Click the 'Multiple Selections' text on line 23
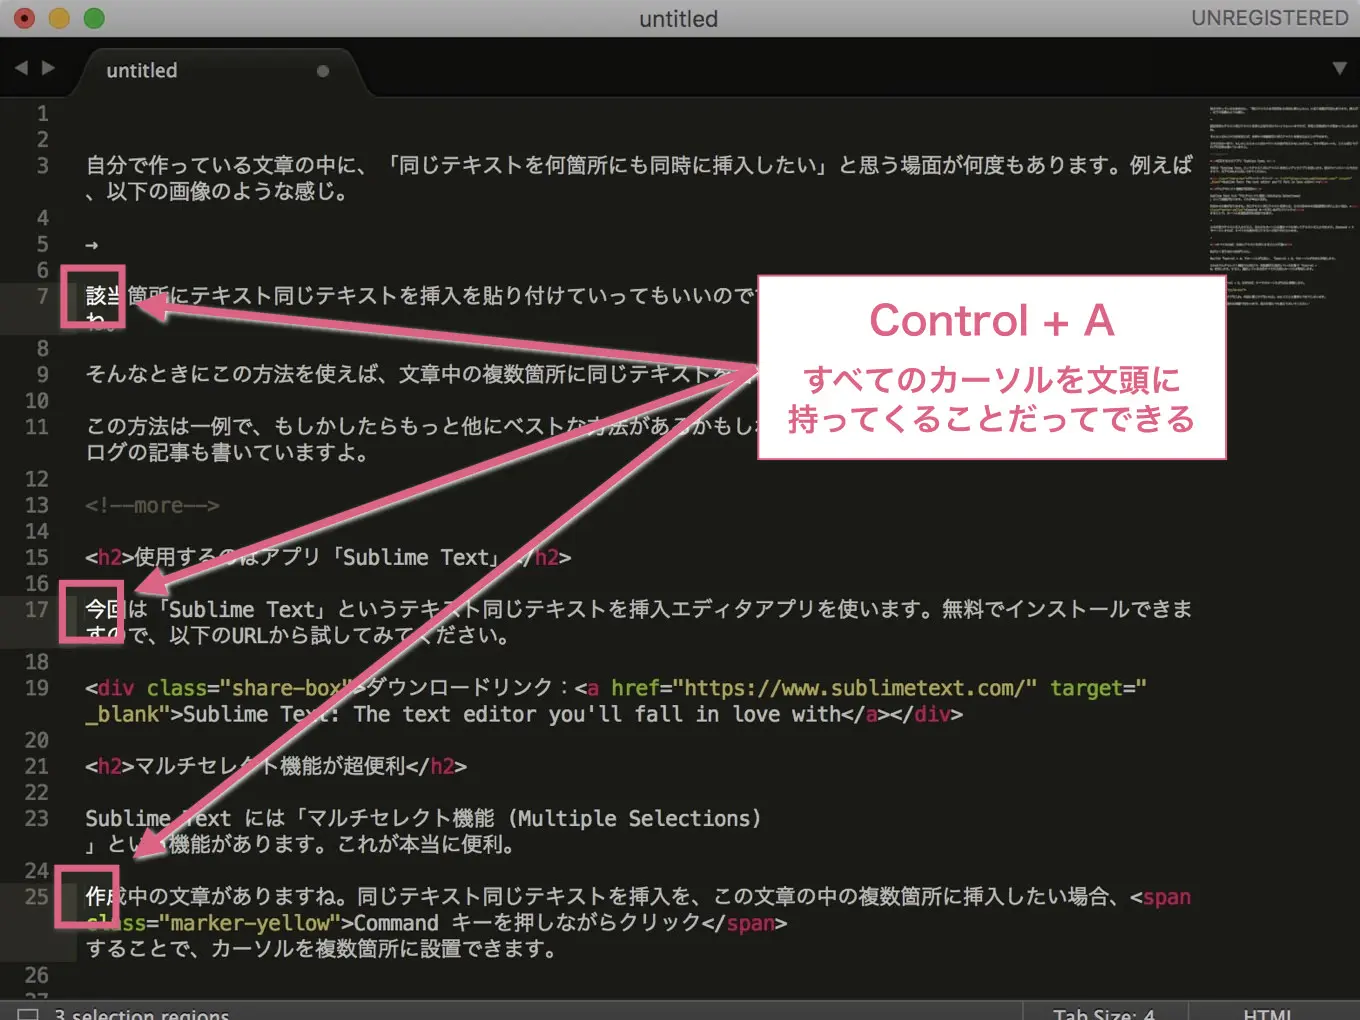1360x1020 pixels. tap(634, 818)
